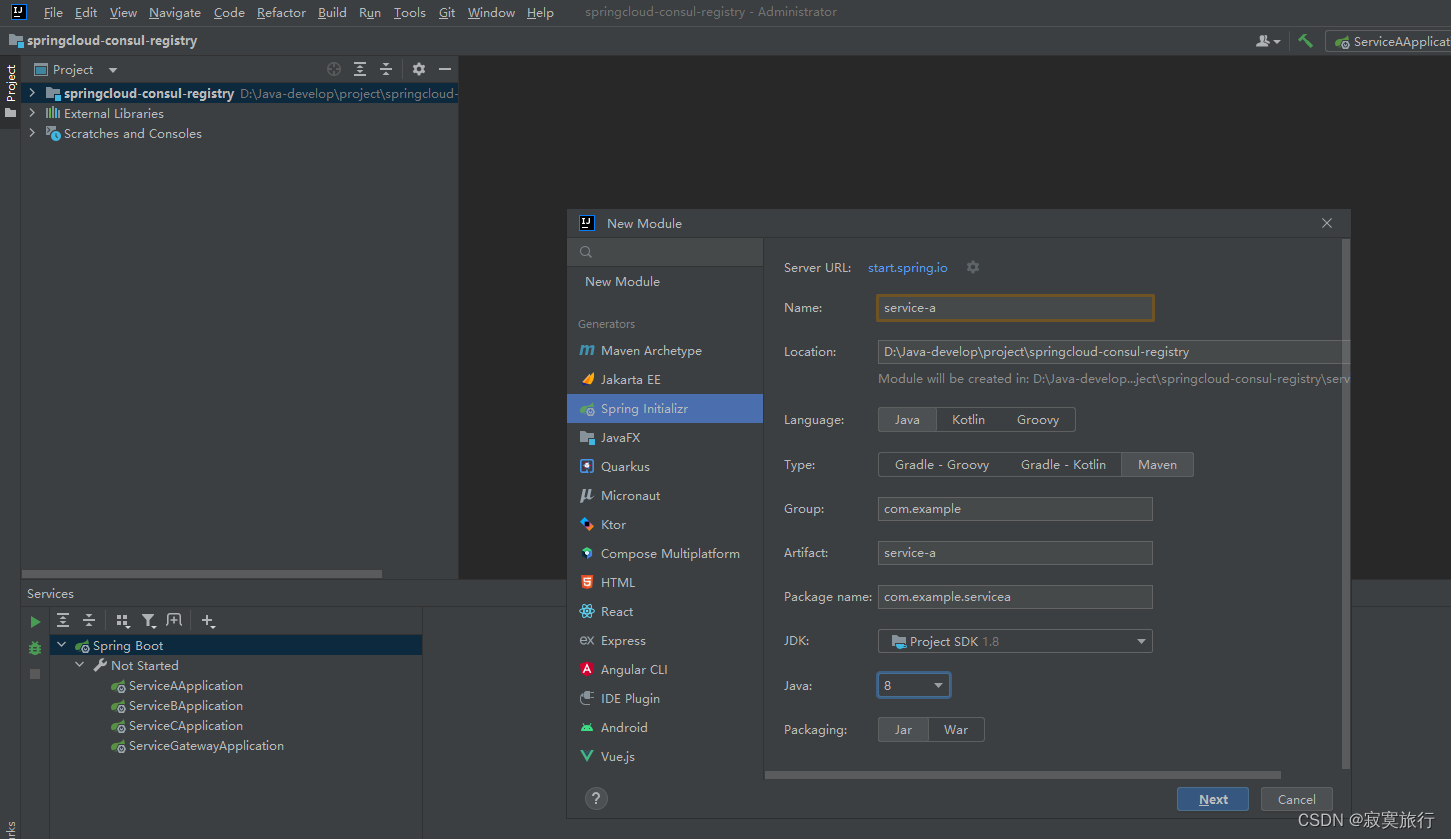Viewport: 1451px width, 839px height.
Task: Hide the Project panel with minus icon
Action: [445, 69]
